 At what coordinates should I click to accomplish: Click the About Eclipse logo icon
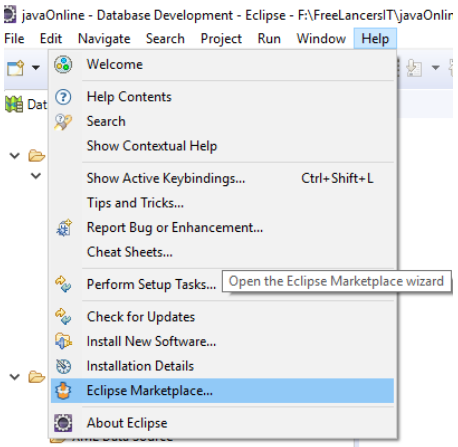[63, 423]
